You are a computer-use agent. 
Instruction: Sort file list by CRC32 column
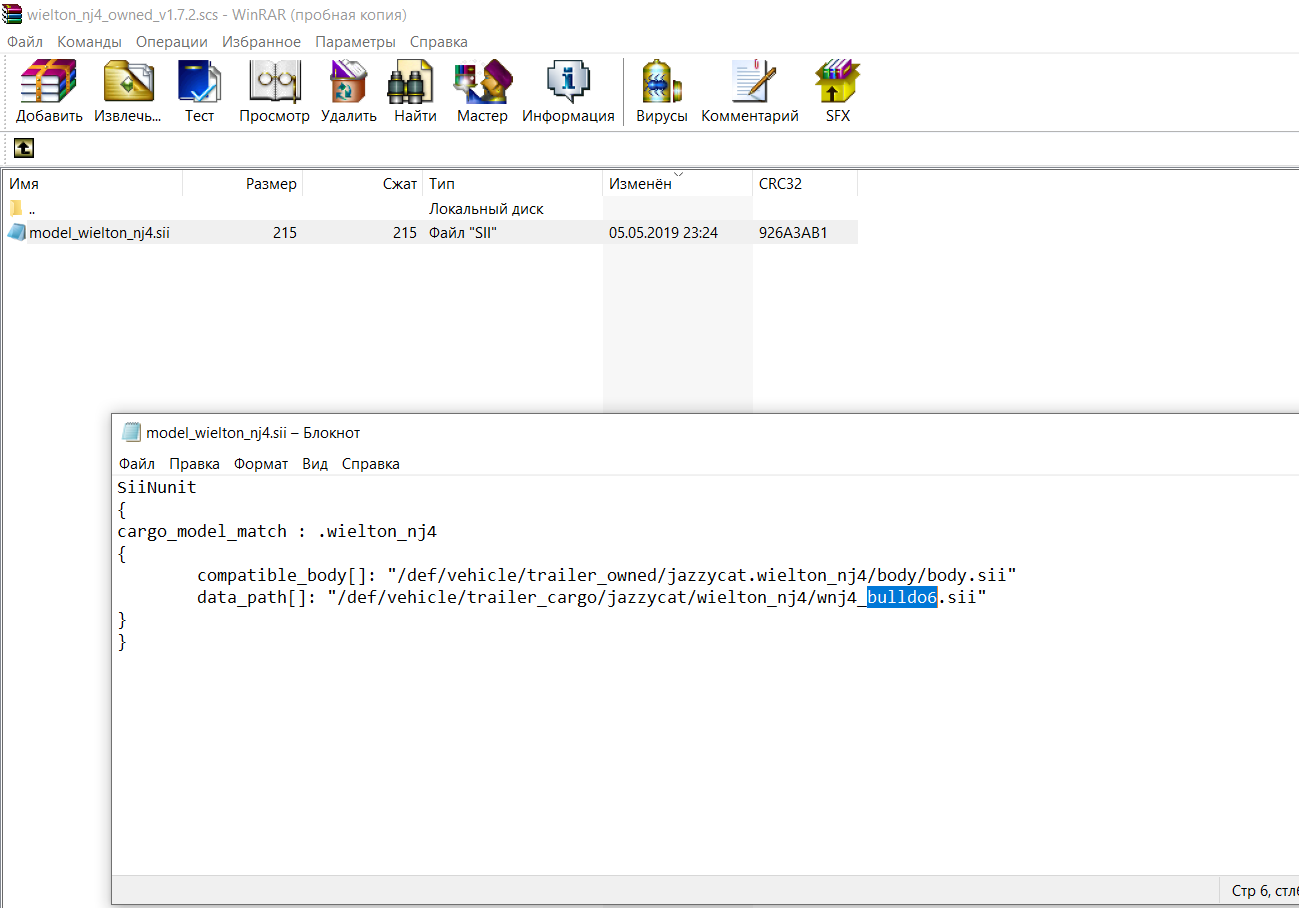805,184
